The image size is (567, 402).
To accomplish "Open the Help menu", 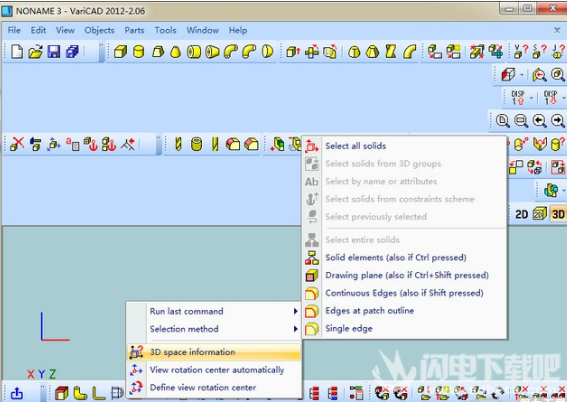I will point(238,30).
